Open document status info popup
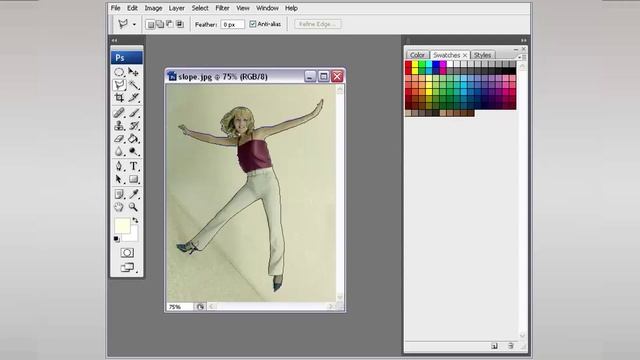640x360 pixels. pos(200,307)
